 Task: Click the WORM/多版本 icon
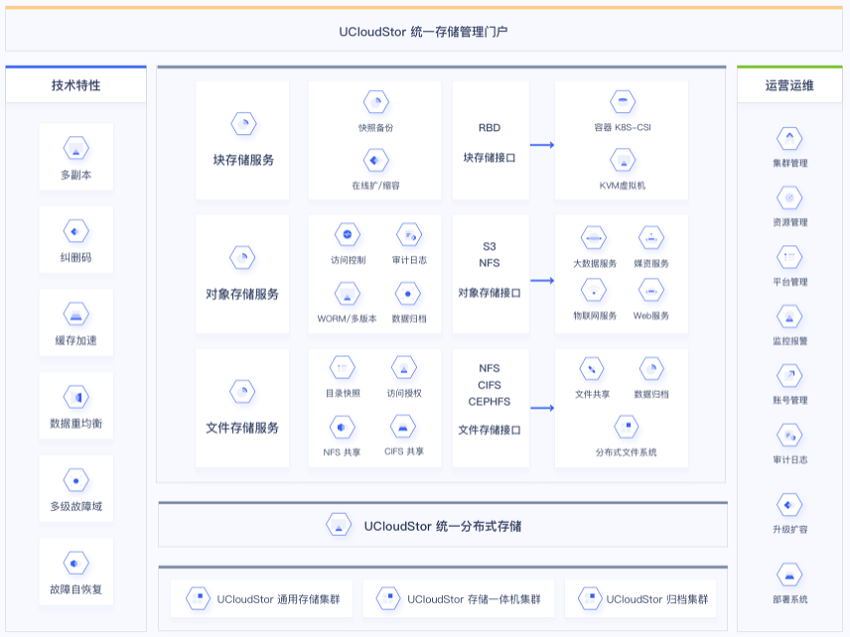(347, 294)
